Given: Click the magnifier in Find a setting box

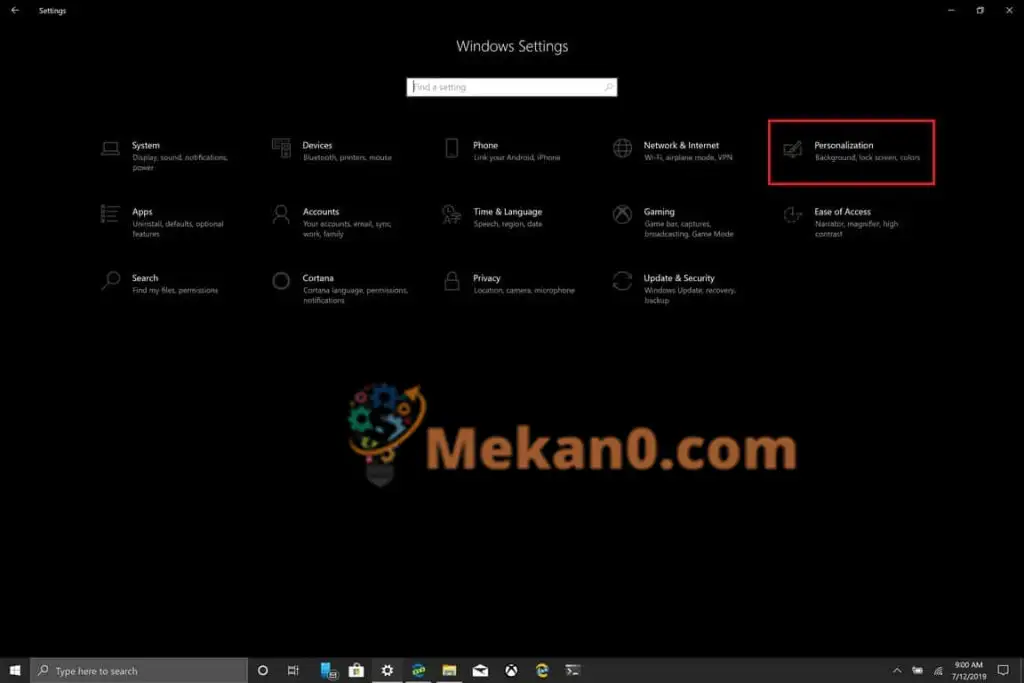Looking at the screenshot, I should (x=609, y=87).
